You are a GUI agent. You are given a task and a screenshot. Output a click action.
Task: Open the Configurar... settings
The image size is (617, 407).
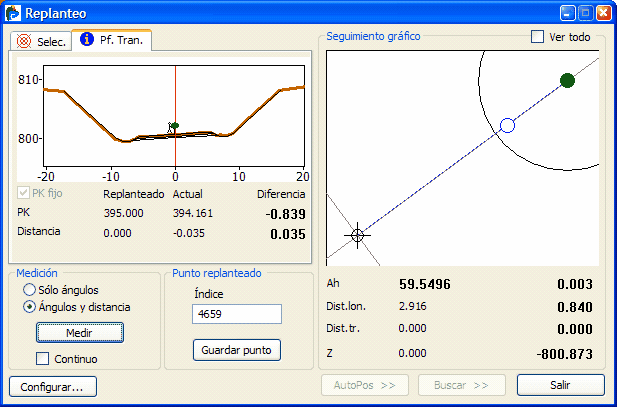click(x=52, y=385)
